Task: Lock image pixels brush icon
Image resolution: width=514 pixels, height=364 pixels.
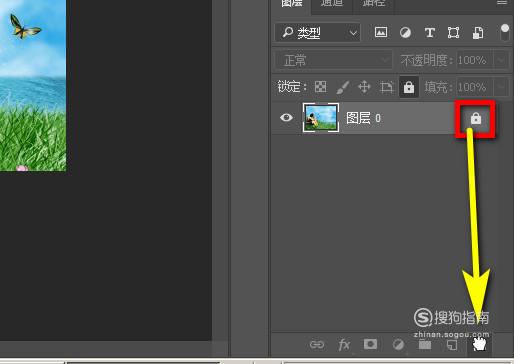Action: (x=343, y=87)
